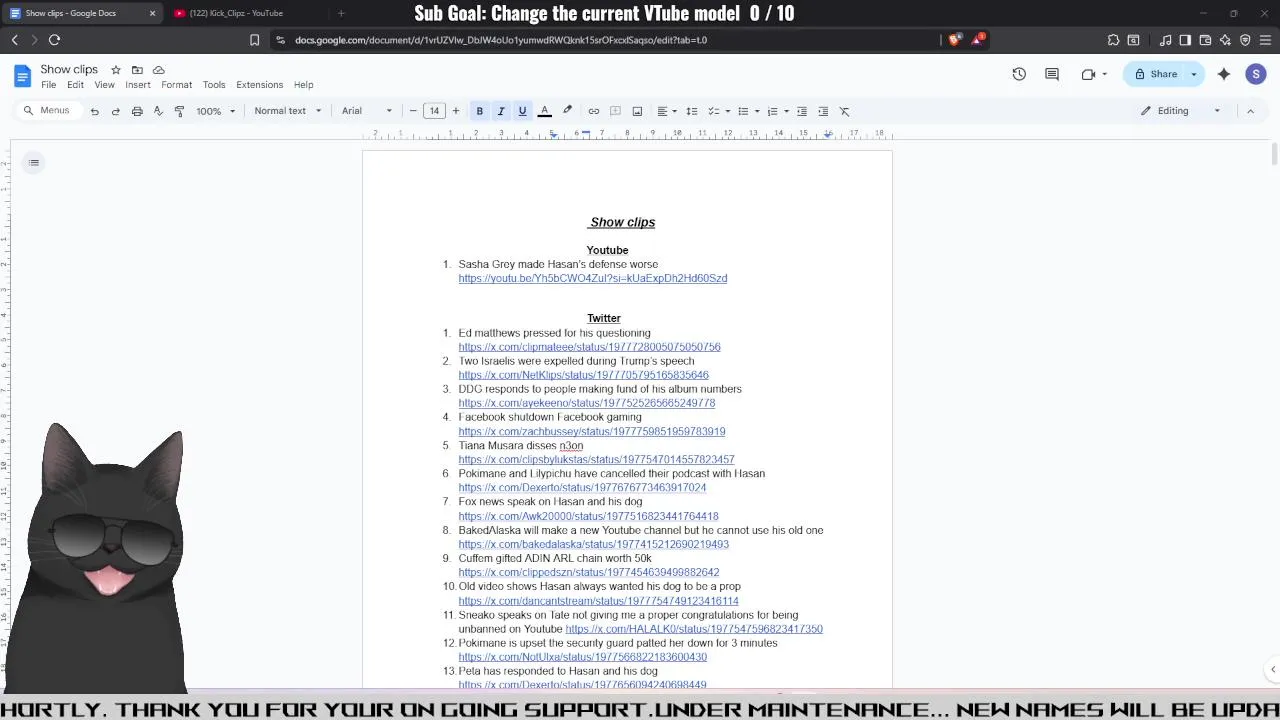Bookmark this page in address bar

click(254, 40)
